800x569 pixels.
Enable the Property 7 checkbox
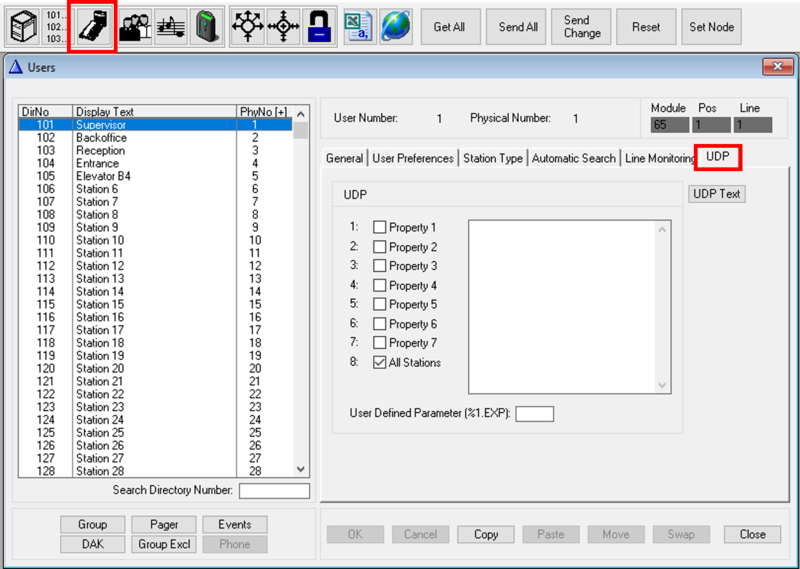tap(379, 342)
